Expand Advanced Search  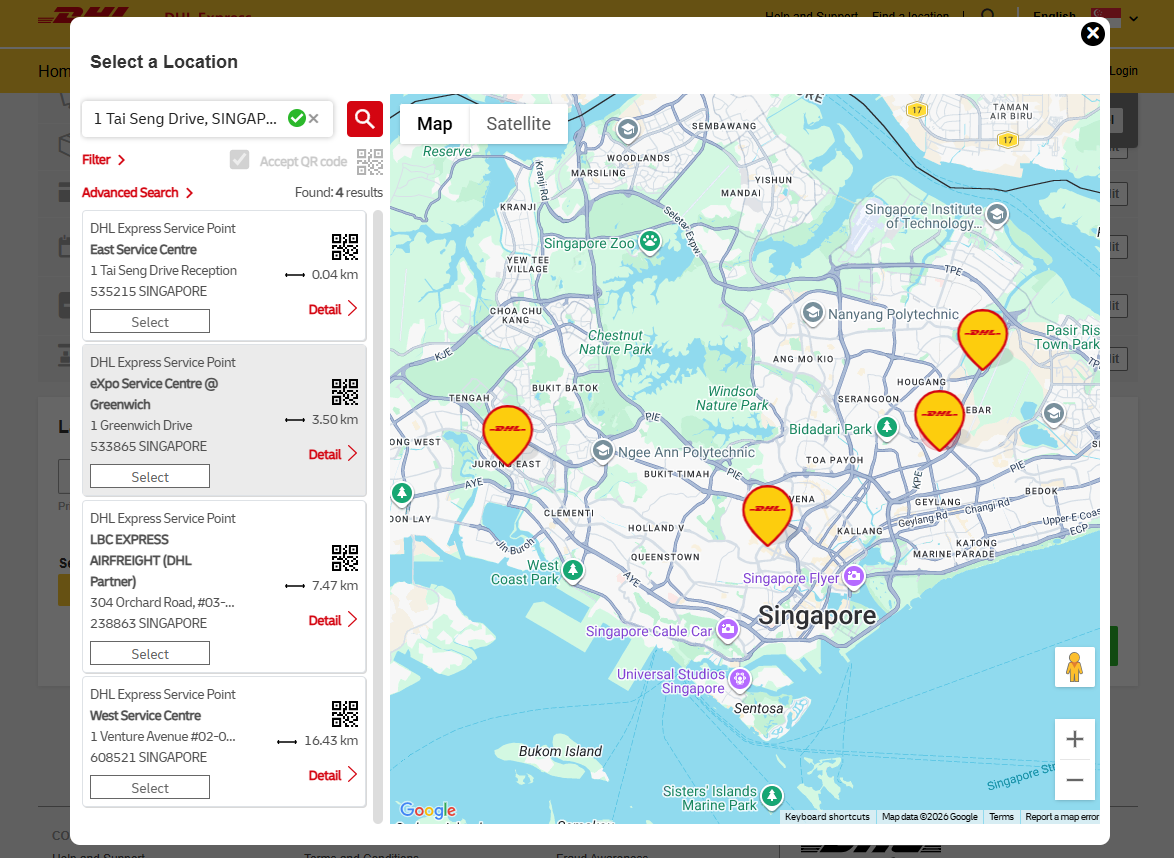click(138, 192)
